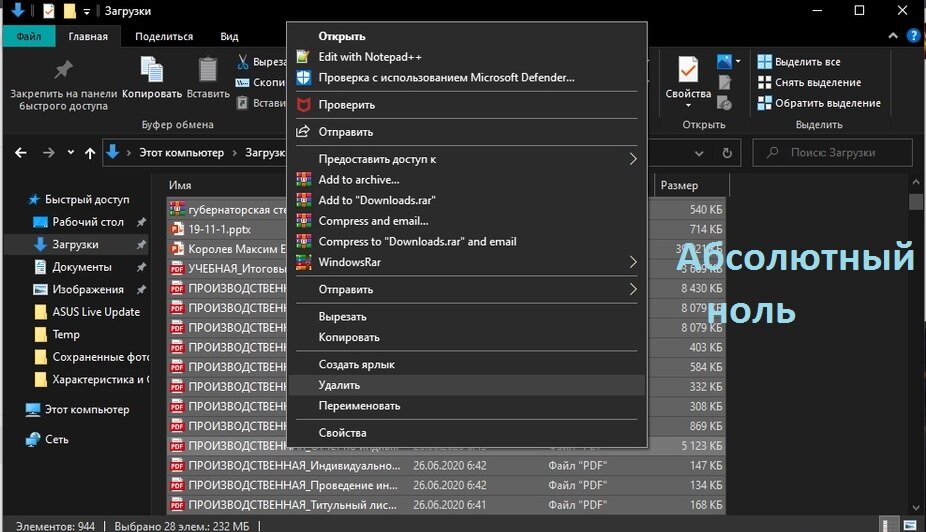Click the WindowsRar icon in context menu
926x532 pixels.
coord(304,262)
